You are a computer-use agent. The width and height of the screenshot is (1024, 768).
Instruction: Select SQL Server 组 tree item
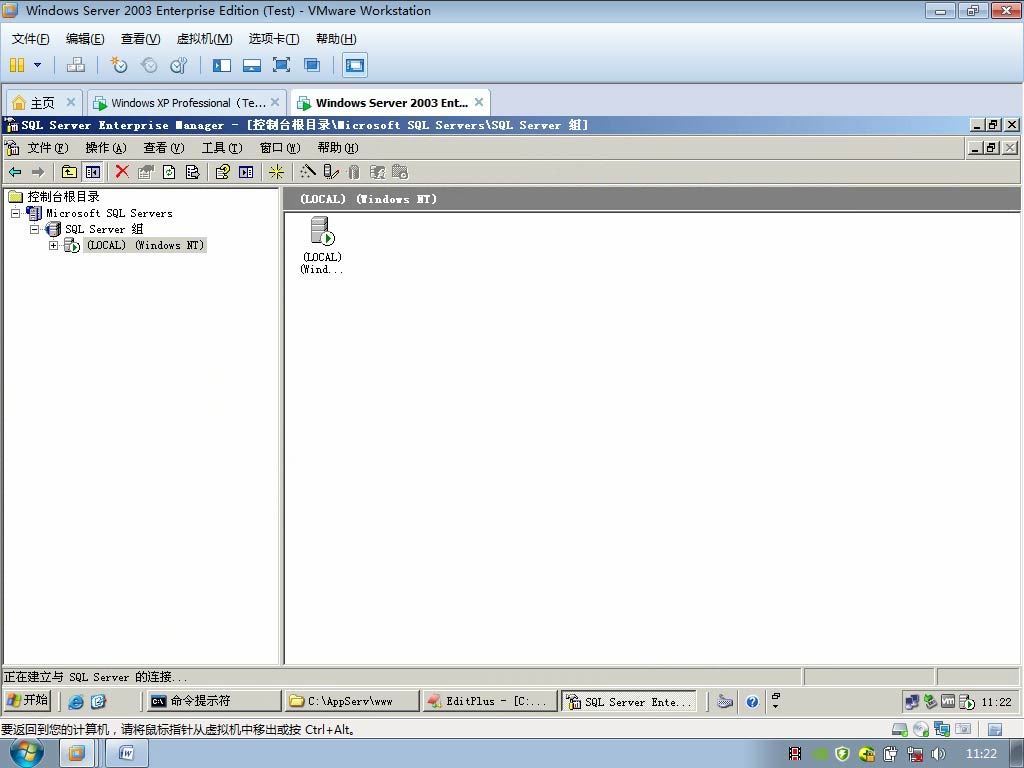(x=104, y=229)
